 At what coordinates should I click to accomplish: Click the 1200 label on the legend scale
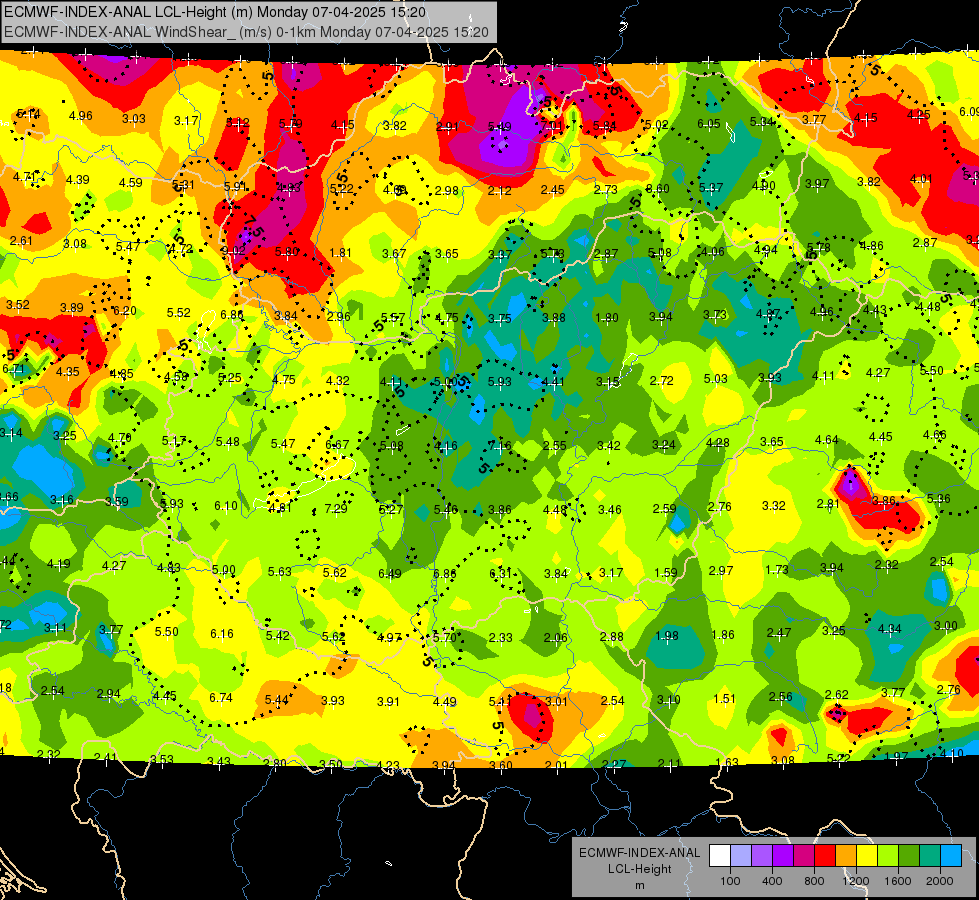tap(856, 881)
